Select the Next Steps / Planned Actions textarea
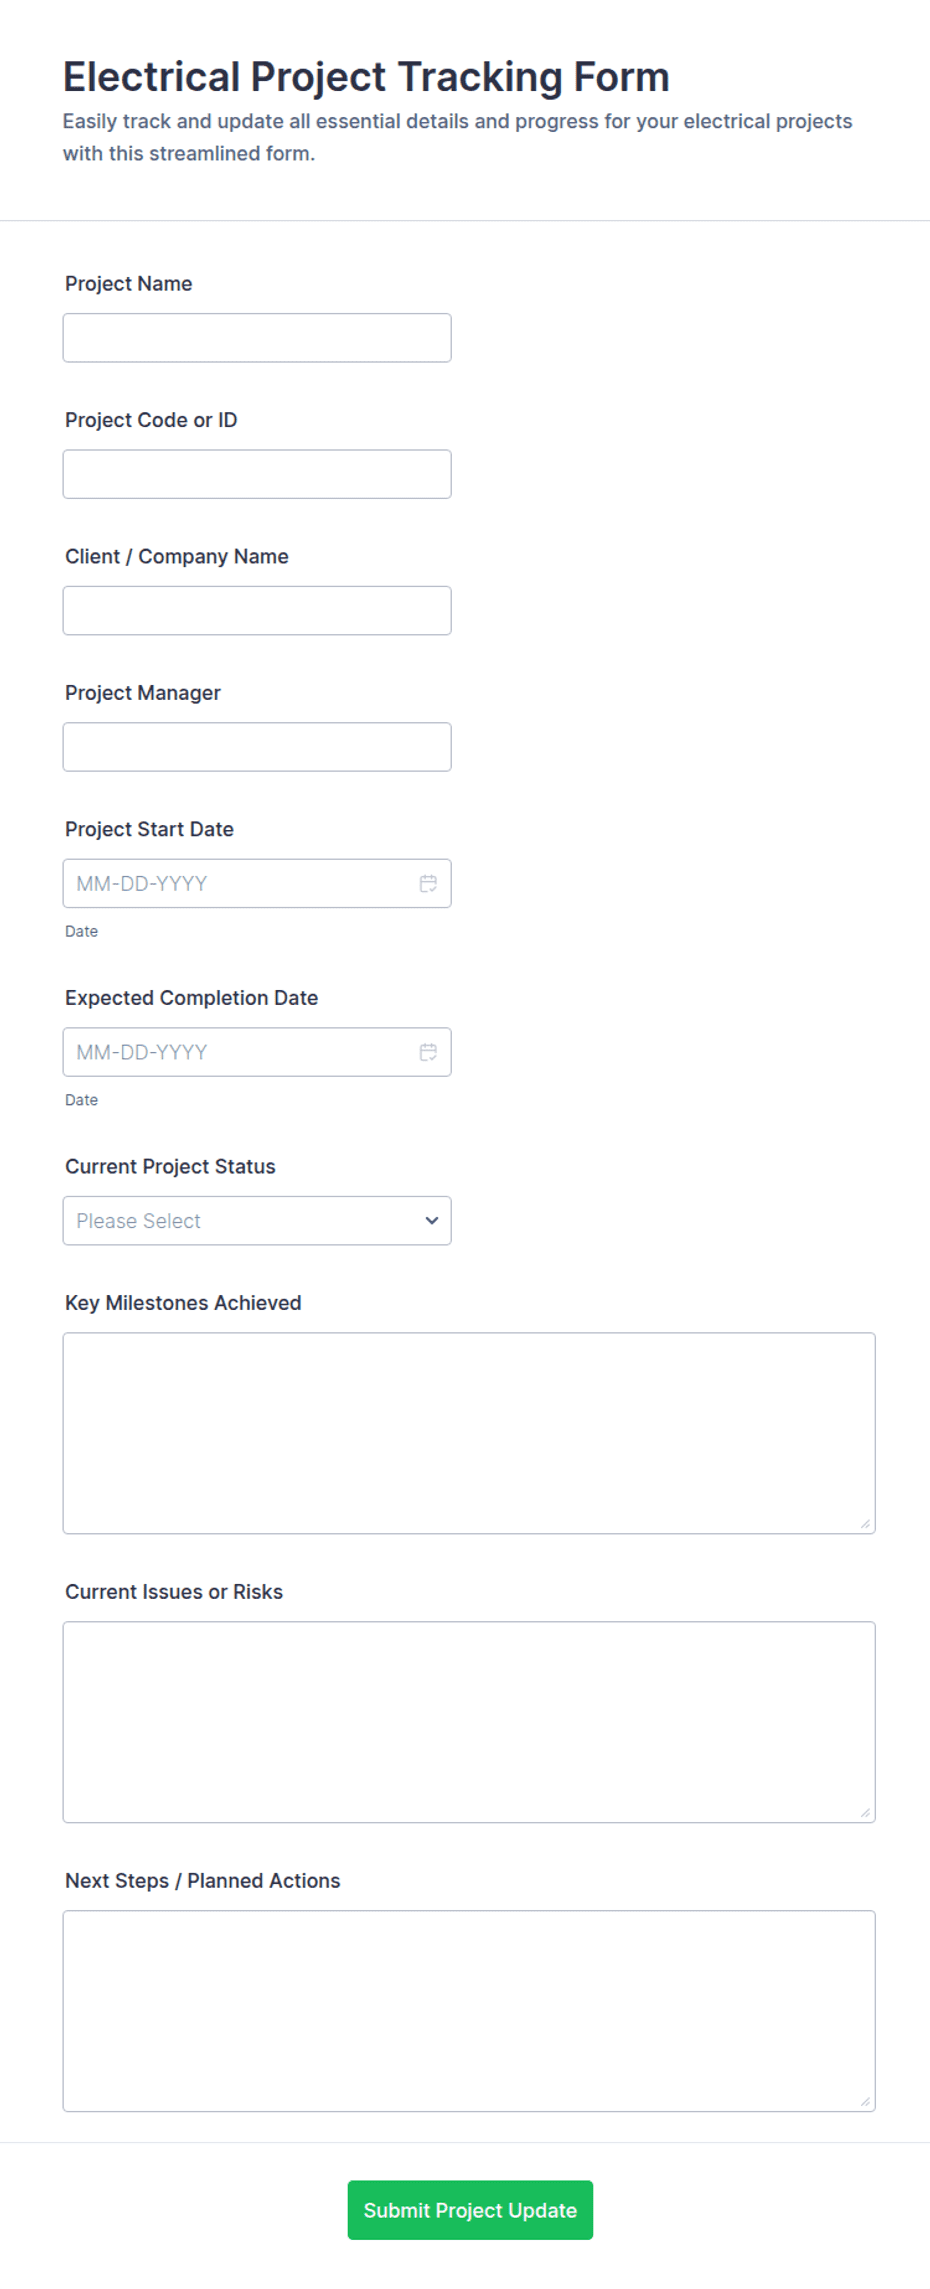 [469, 2011]
